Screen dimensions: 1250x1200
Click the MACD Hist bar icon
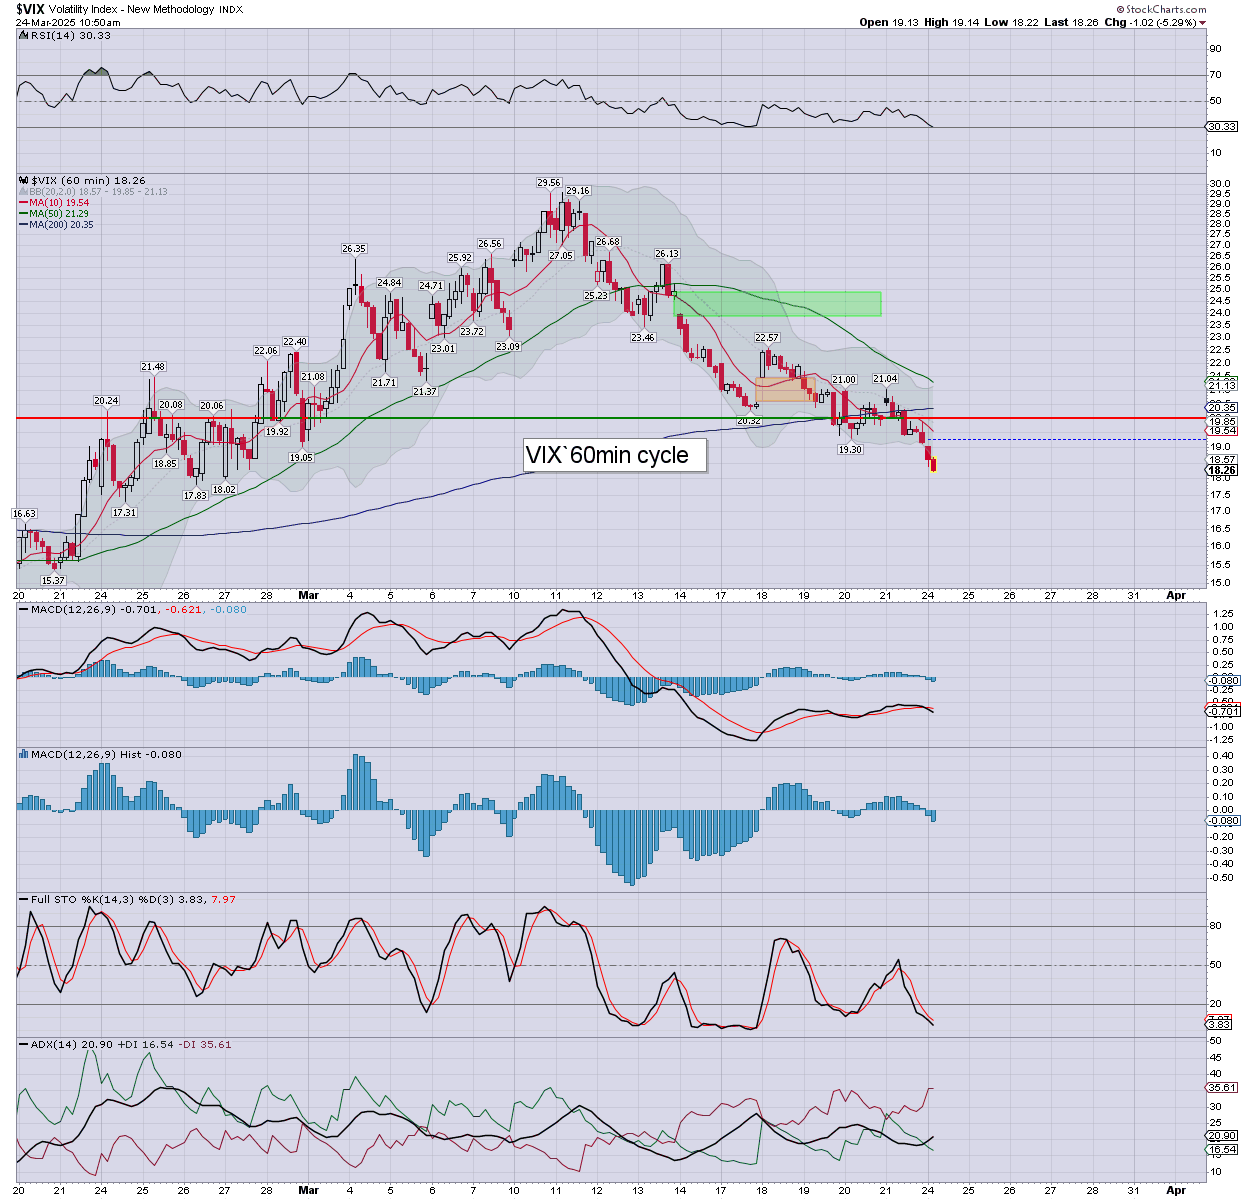[x=23, y=754]
